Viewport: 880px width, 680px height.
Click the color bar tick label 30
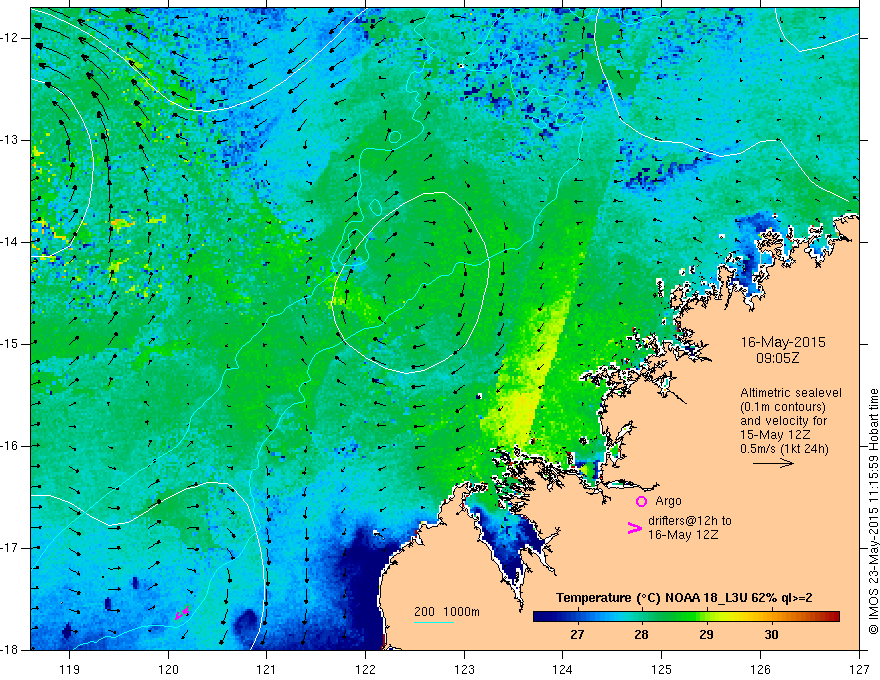coord(772,635)
